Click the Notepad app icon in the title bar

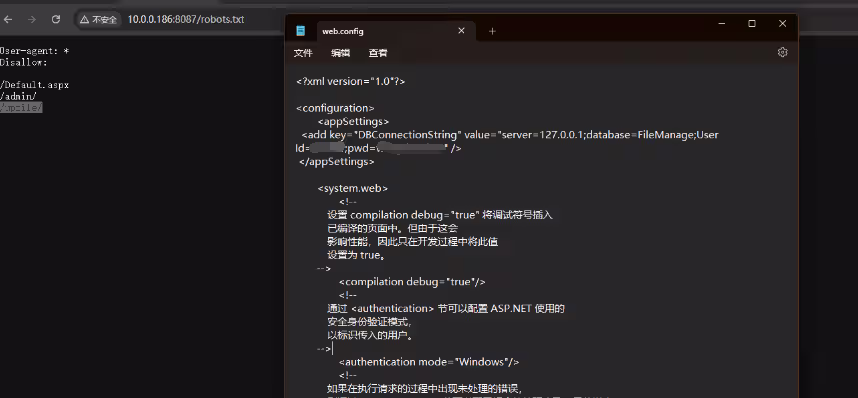click(x=300, y=31)
